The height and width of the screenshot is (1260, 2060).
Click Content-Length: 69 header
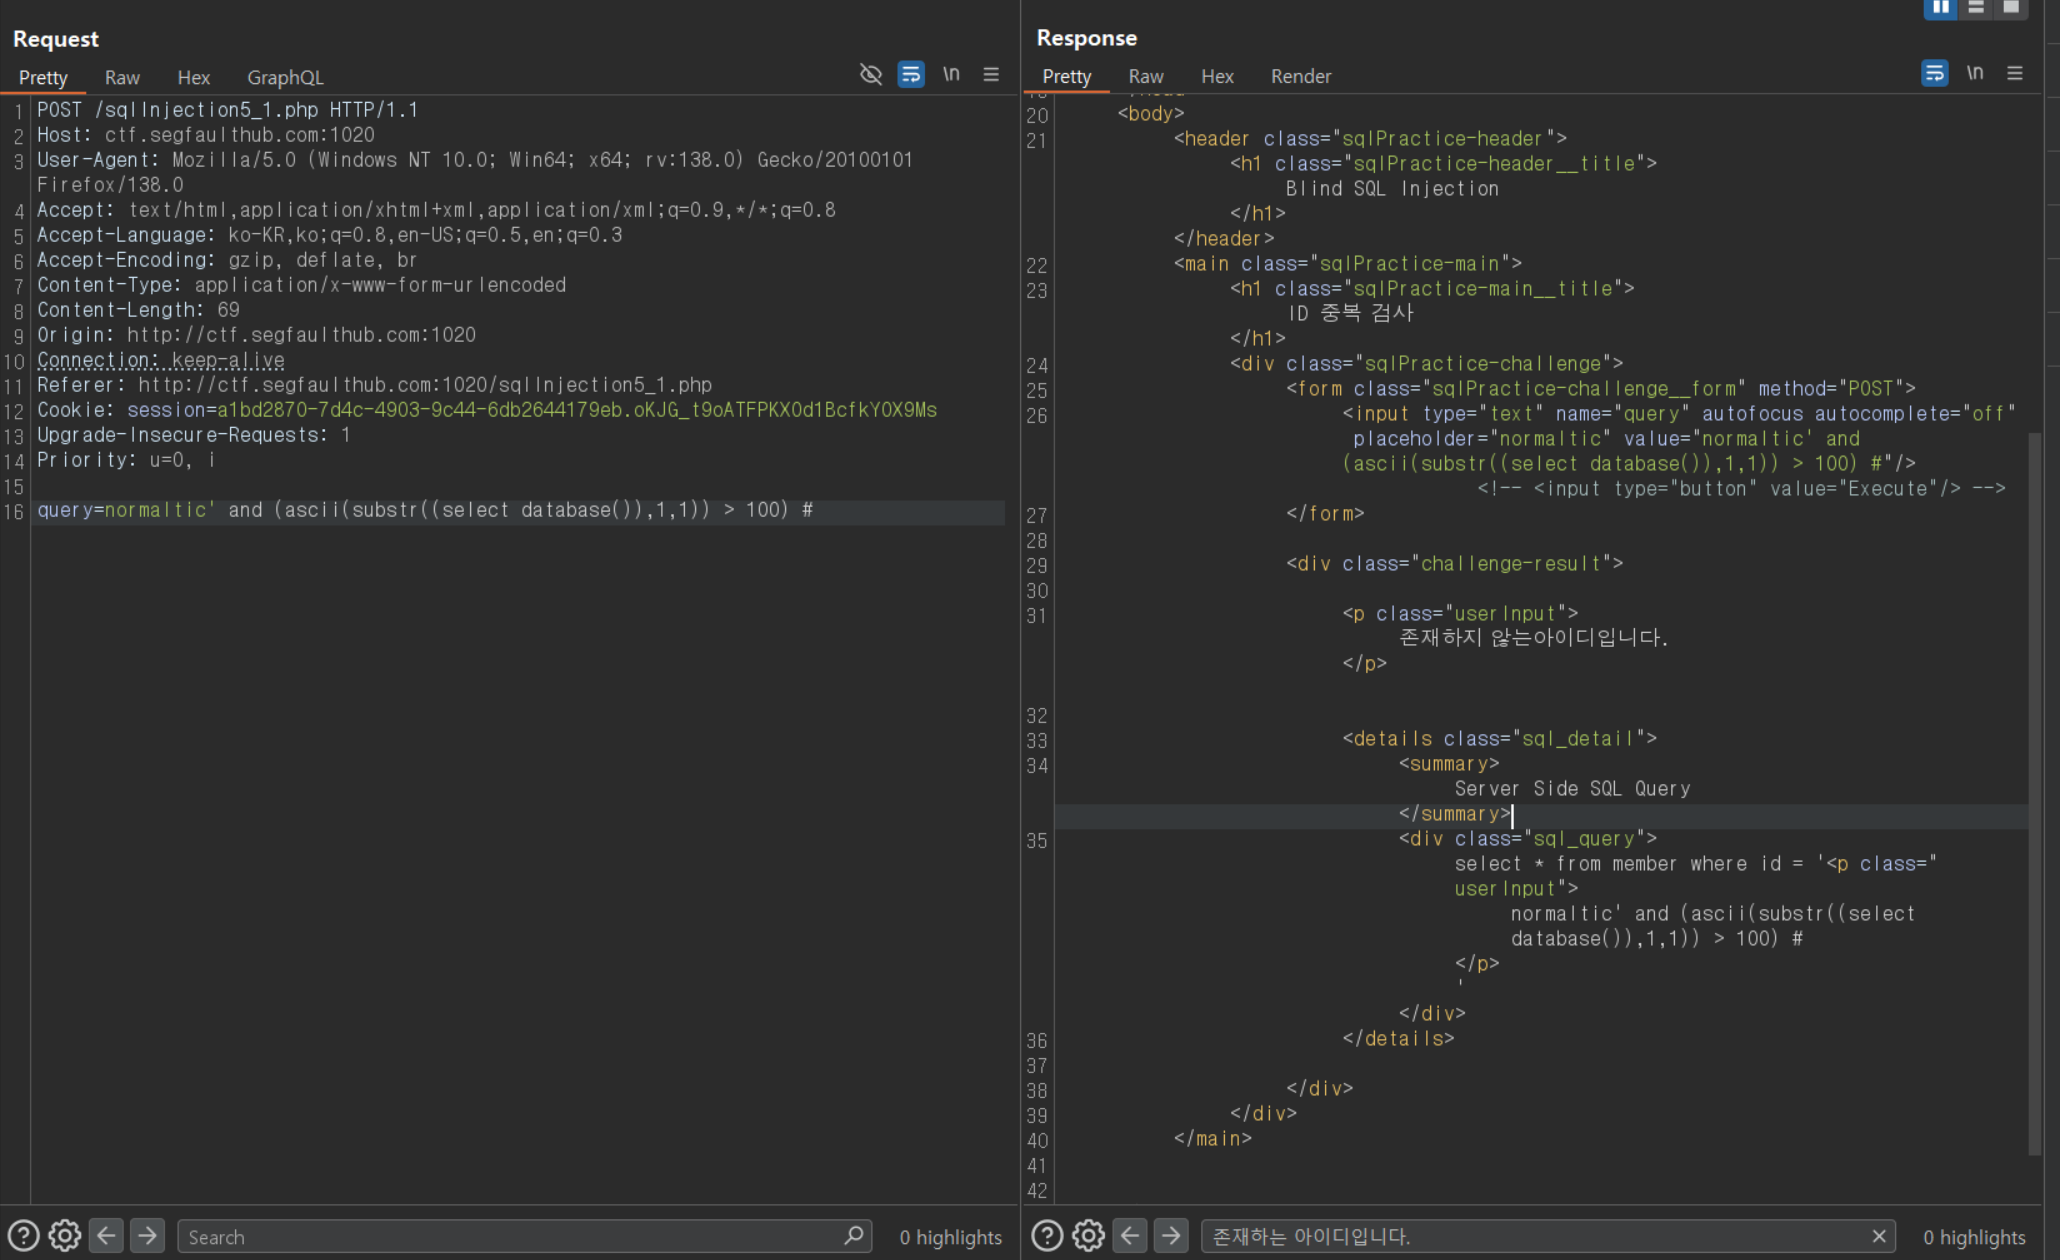[138, 310]
